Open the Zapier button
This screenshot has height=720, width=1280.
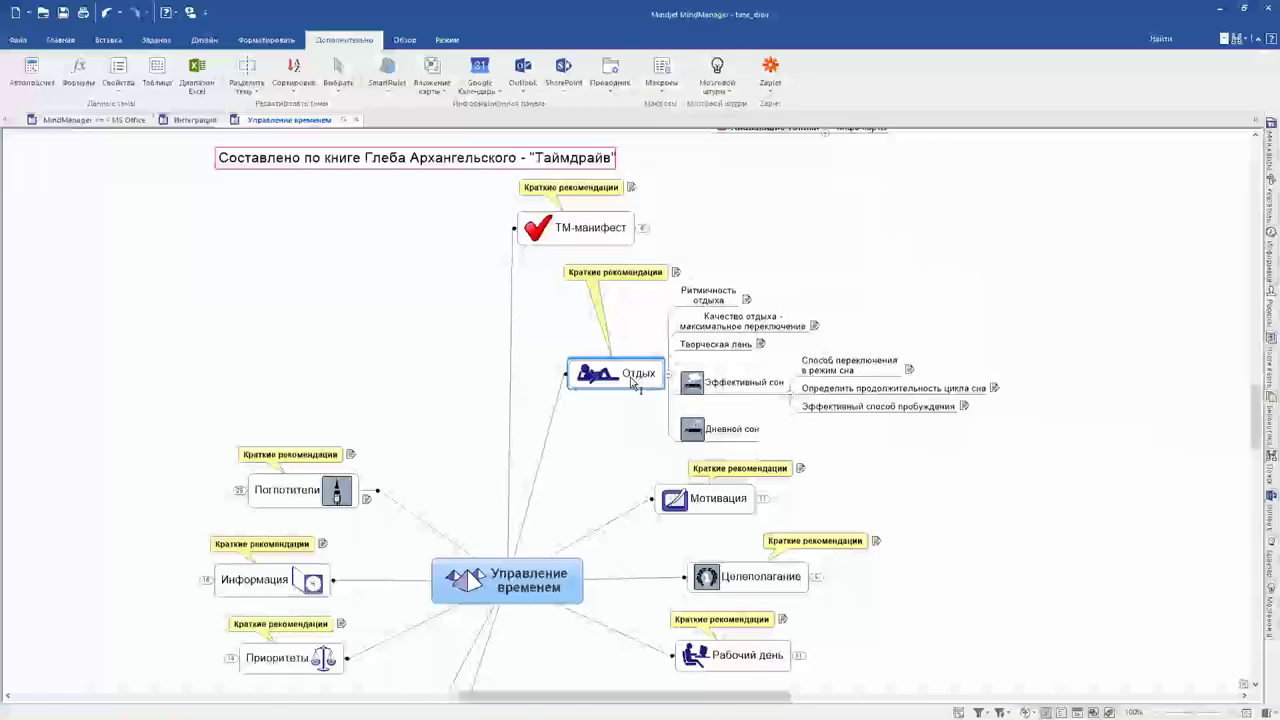pos(770,73)
